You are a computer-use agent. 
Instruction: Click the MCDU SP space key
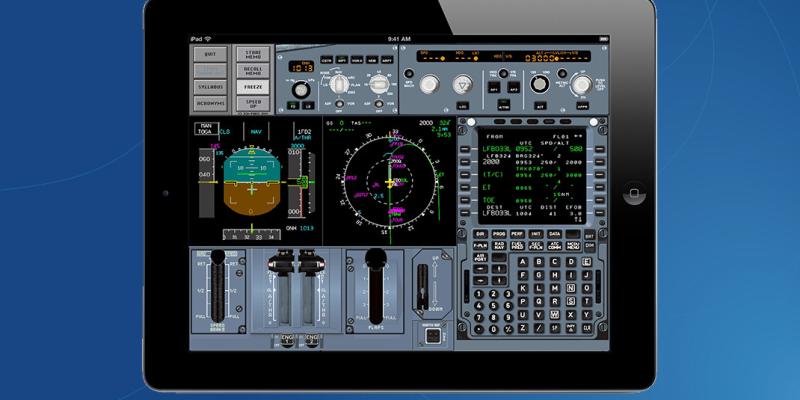[555, 328]
